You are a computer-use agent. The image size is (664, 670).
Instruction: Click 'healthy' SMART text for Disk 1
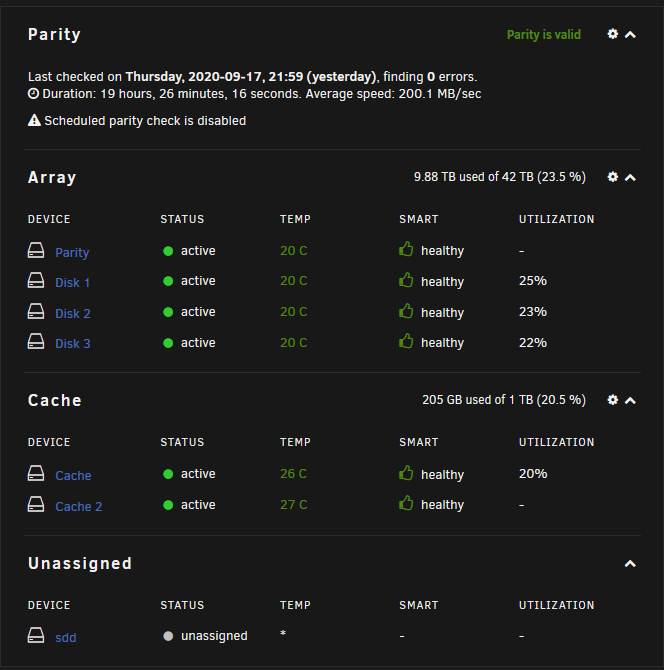[x=442, y=282]
